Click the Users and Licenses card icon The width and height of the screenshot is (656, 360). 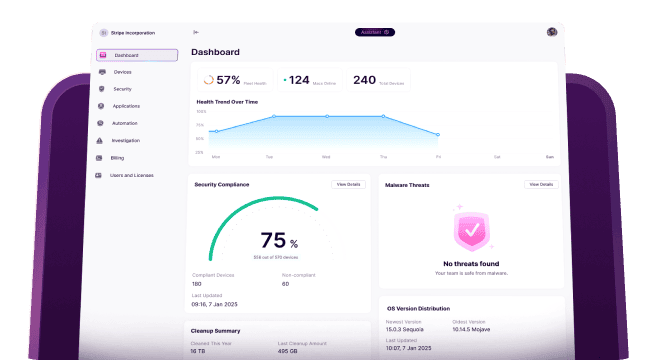point(98,175)
